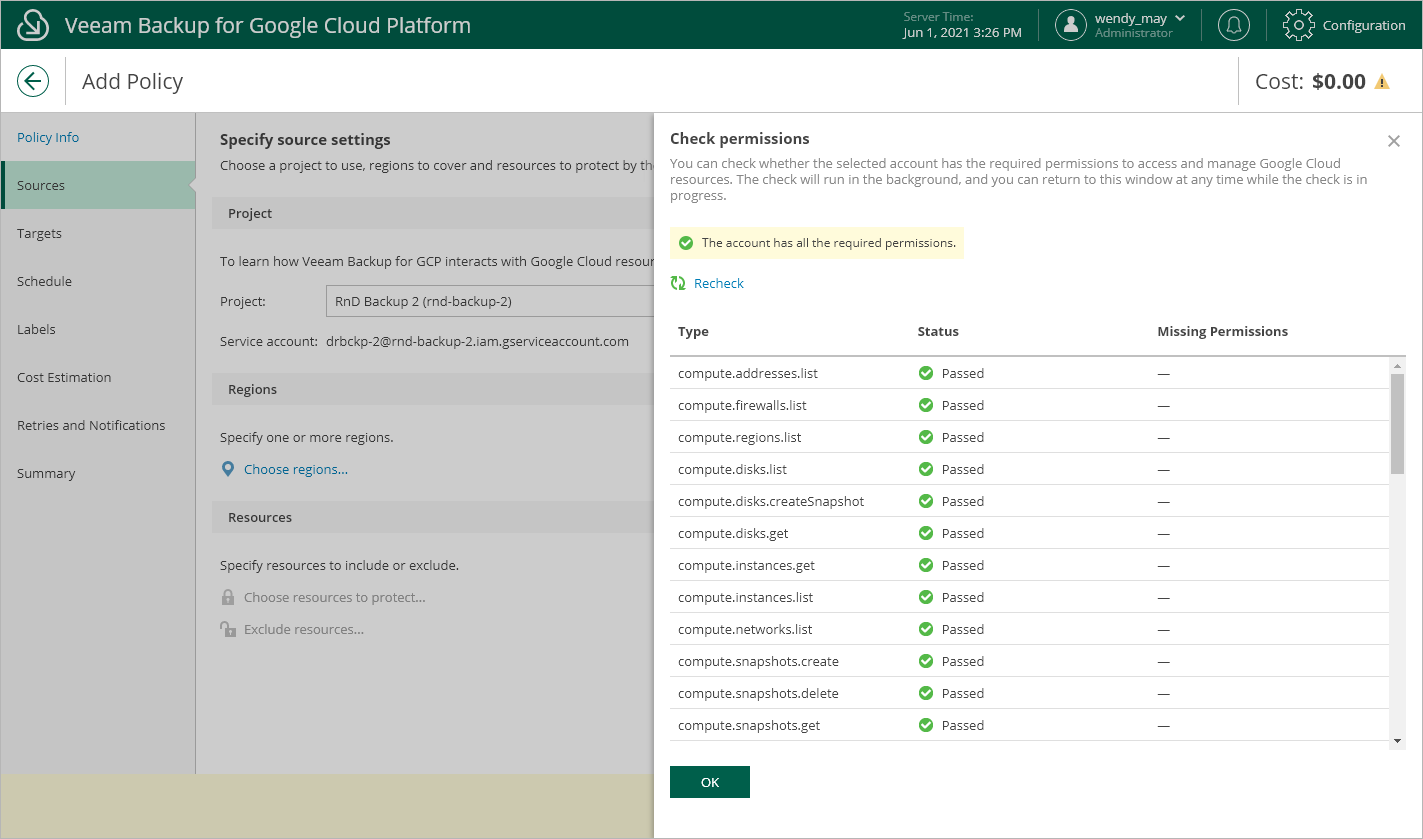Viewport: 1423px width, 839px height.
Task: Click scrollbar down arrow in permissions list
Action: click(x=1397, y=741)
